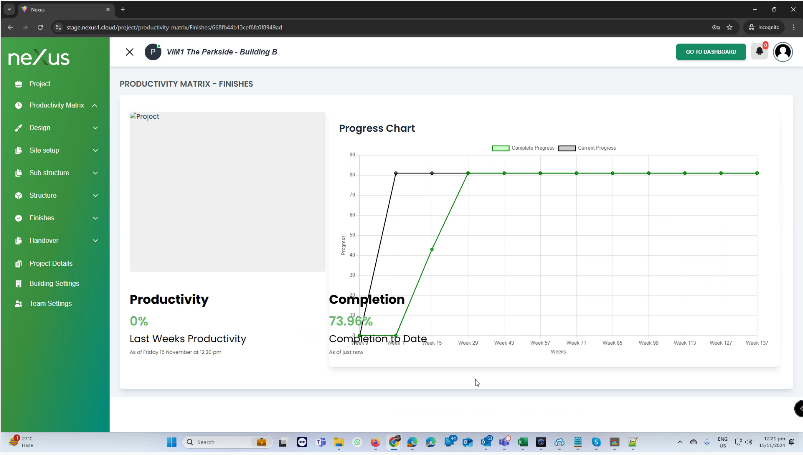Close the project panel with X icon

129,52
